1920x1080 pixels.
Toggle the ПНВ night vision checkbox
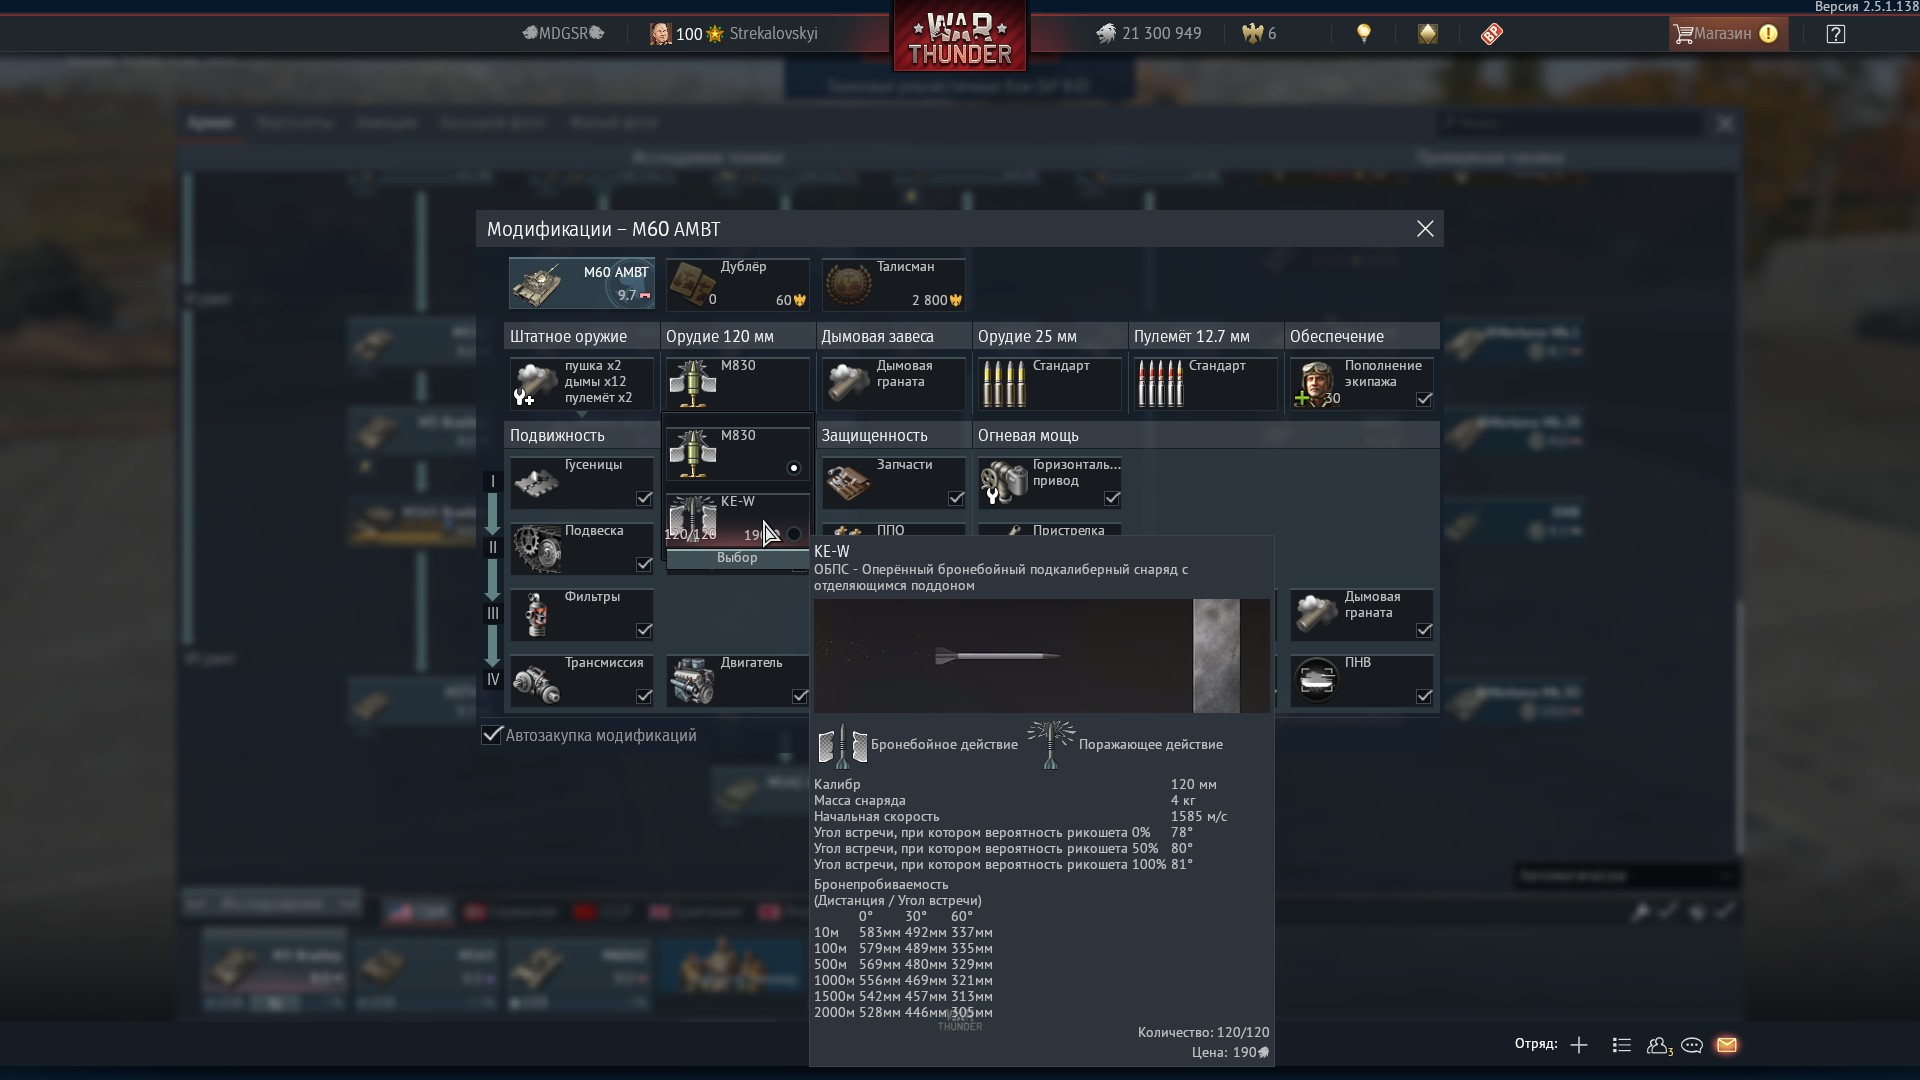1424,696
